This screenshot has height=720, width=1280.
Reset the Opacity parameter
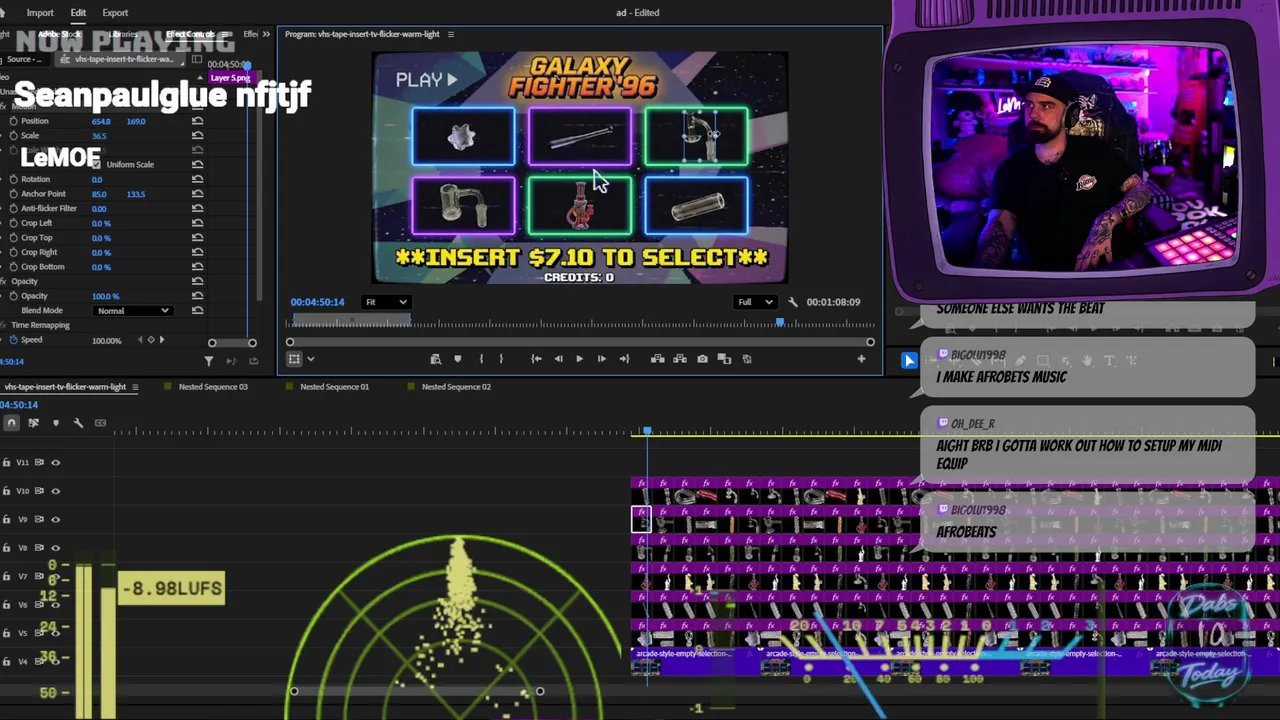(x=198, y=296)
